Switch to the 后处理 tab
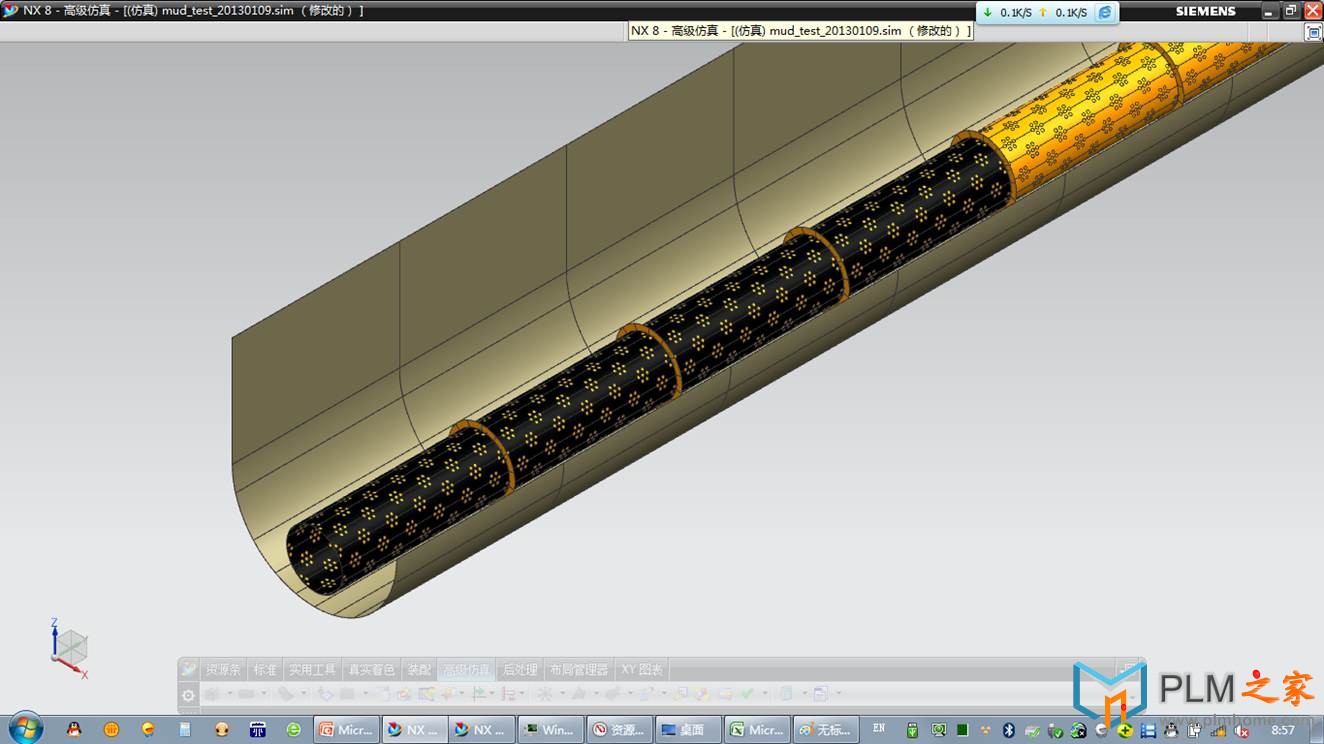1324x744 pixels. pyautogui.click(x=520, y=670)
